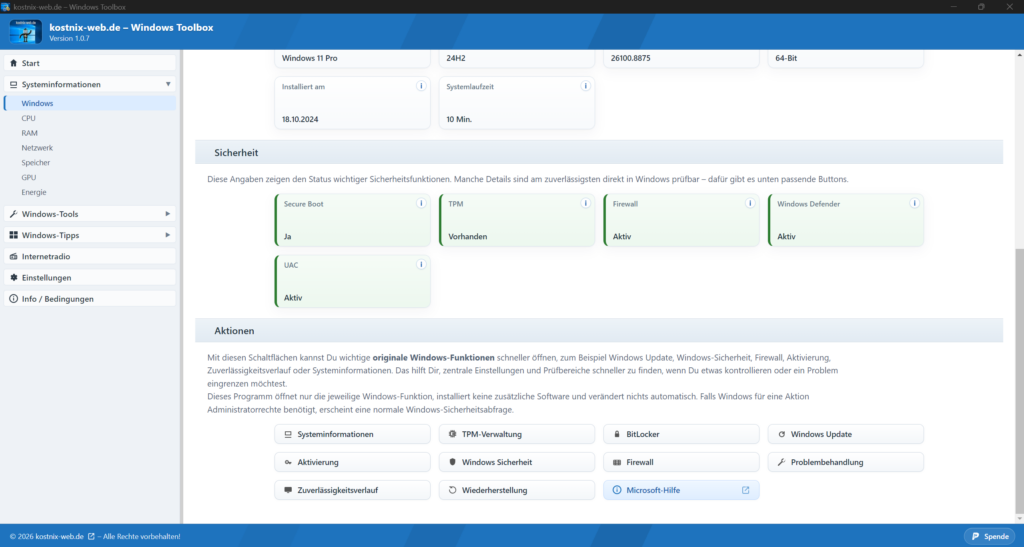The height and width of the screenshot is (547, 1024).
Task: Click the scrollbar up arrow
Action: [1019, 55]
